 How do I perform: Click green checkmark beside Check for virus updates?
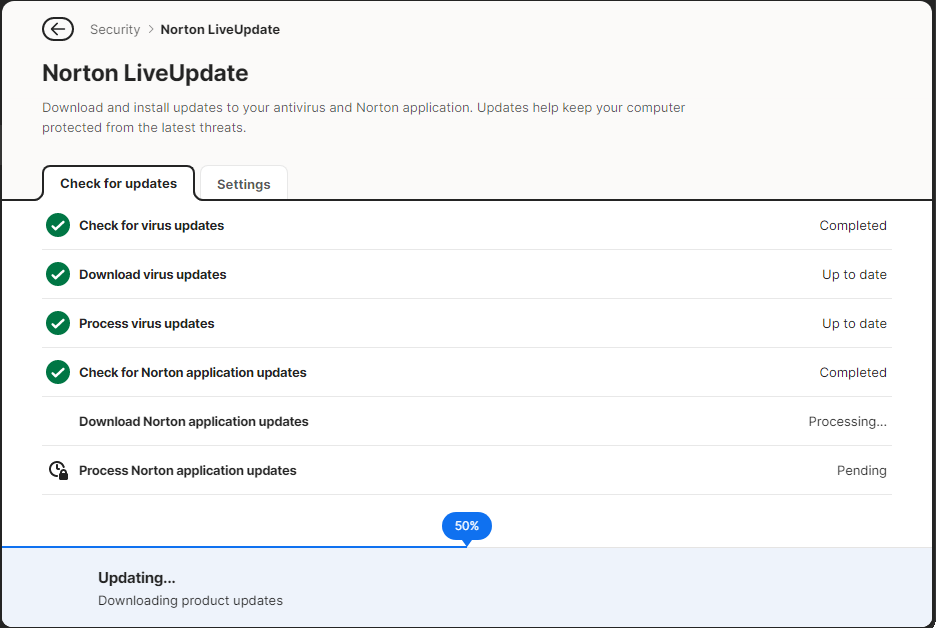pos(58,225)
